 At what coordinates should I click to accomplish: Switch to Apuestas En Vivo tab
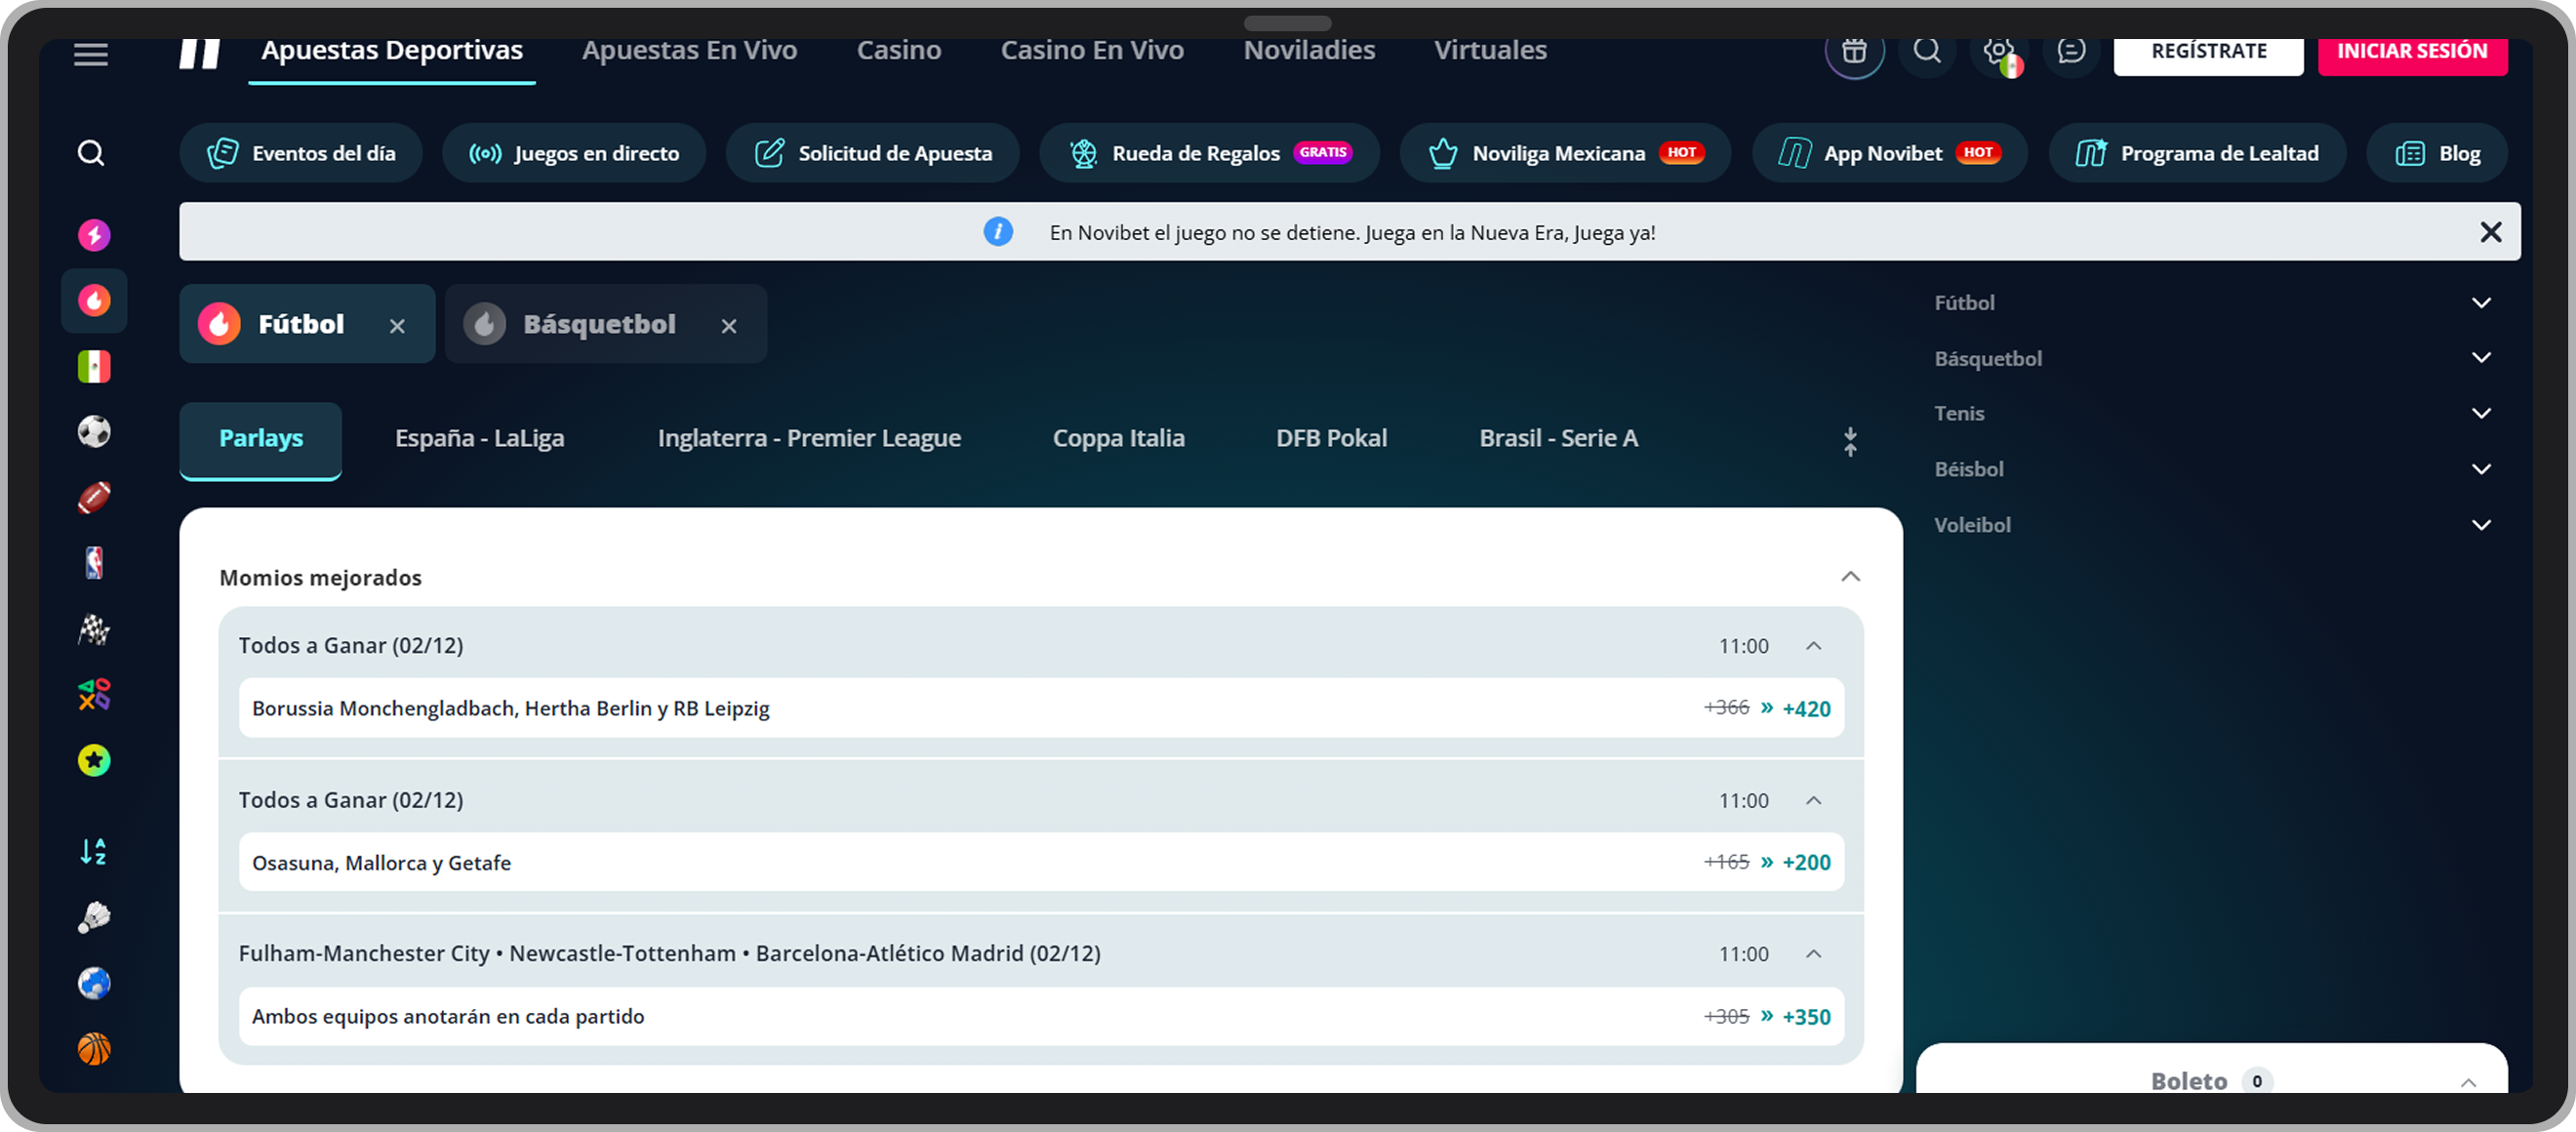coord(689,50)
